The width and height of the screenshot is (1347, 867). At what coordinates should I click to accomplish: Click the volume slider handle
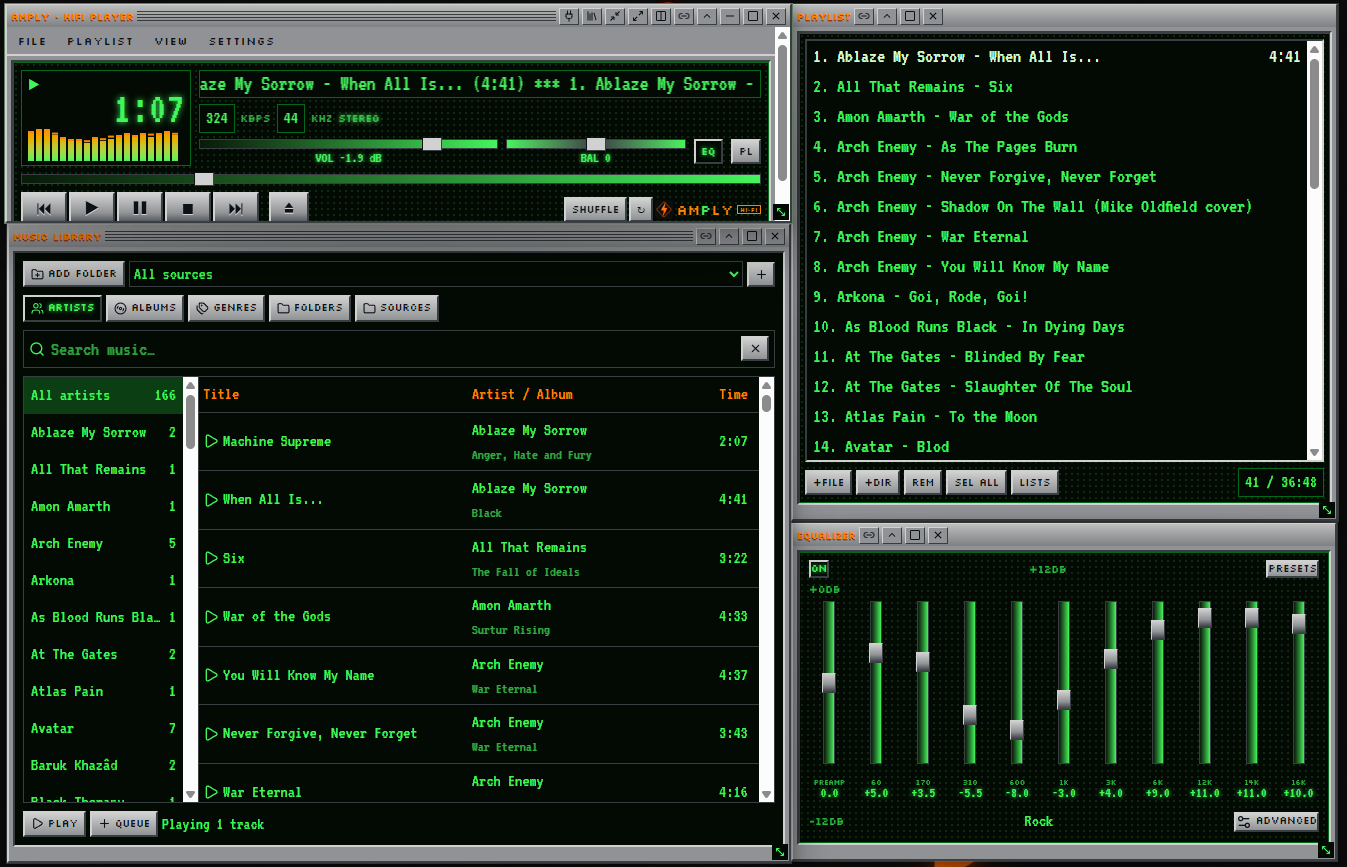pyautogui.click(x=432, y=144)
